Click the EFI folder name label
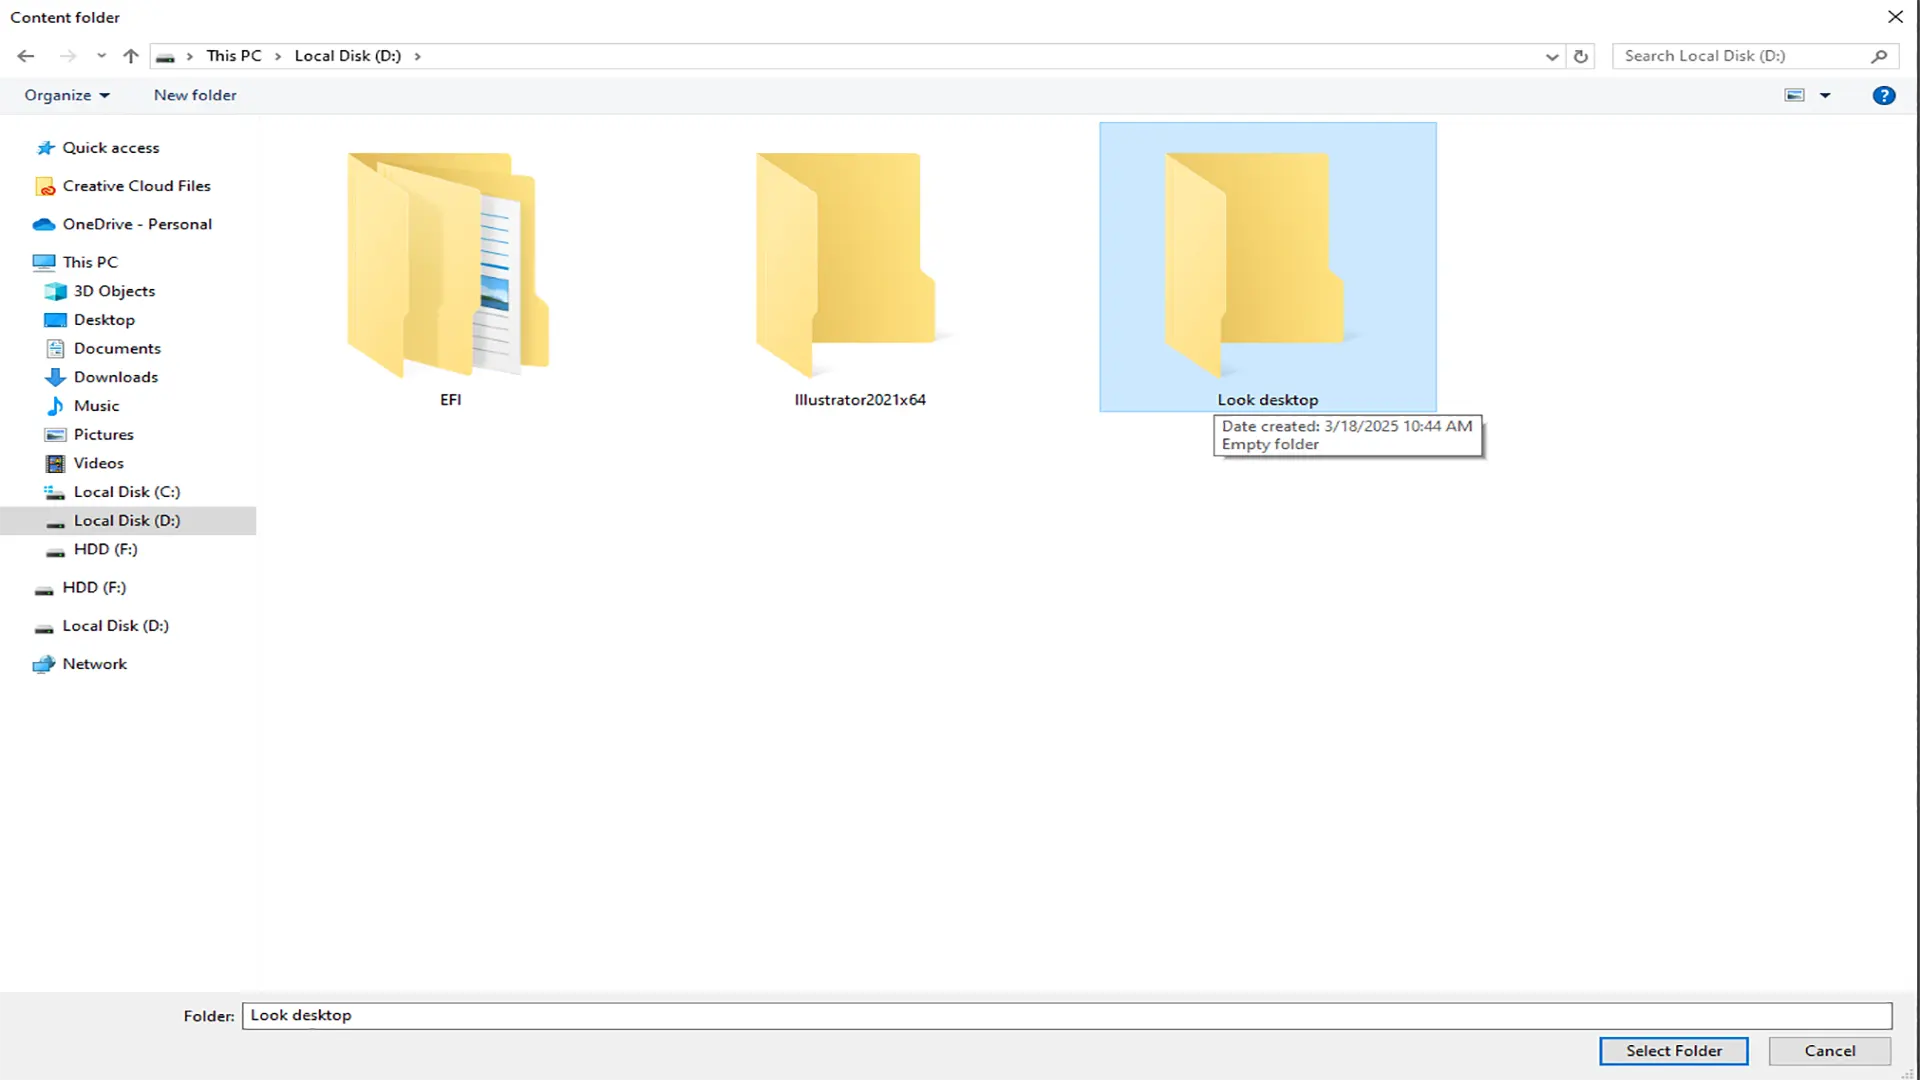1920x1080 pixels. (x=450, y=400)
